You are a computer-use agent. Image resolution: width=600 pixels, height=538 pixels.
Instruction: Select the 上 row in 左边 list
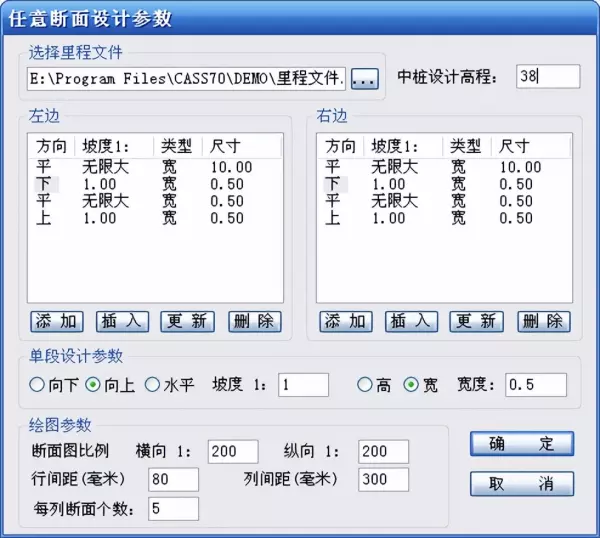point(155,218)
